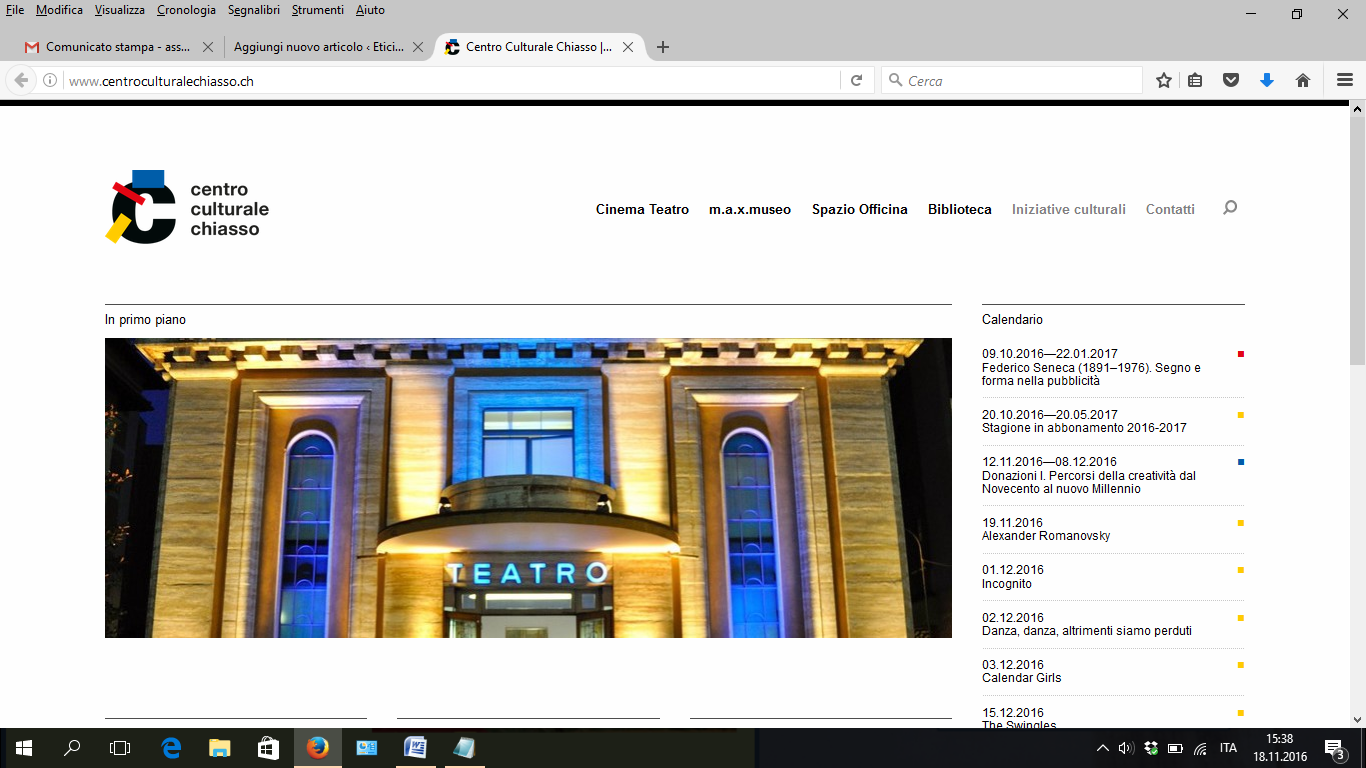
Task: Open Calendar Girls event
Action: (1113, 671)
